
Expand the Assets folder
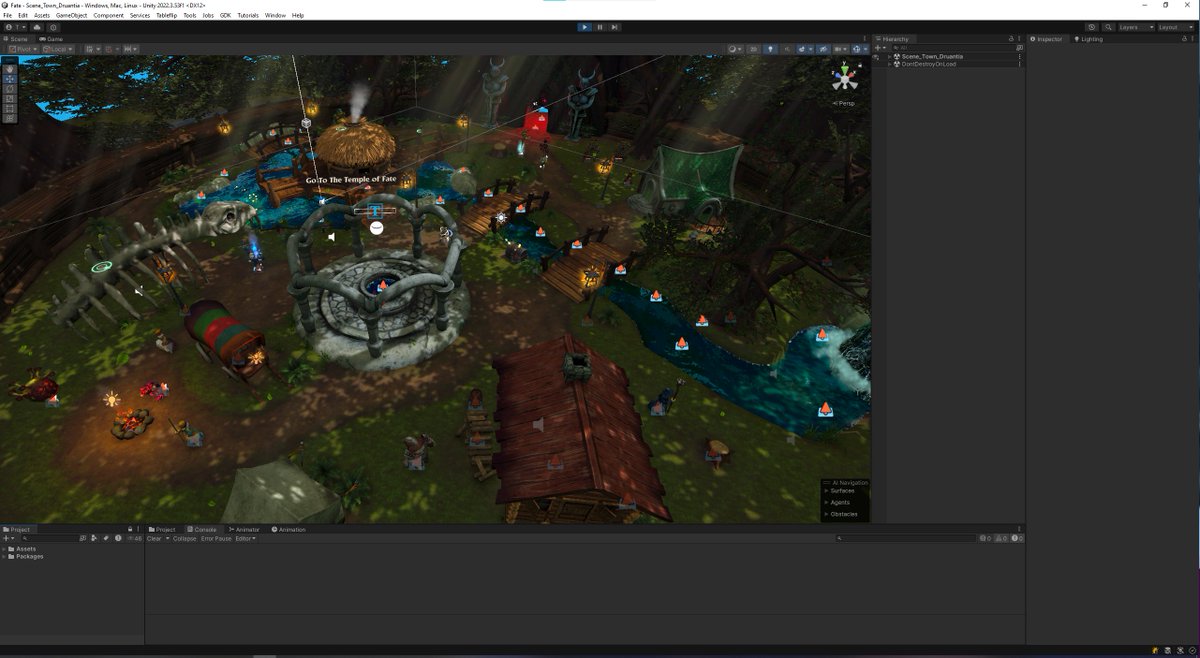pyautogui.click(x=4, y=549)
